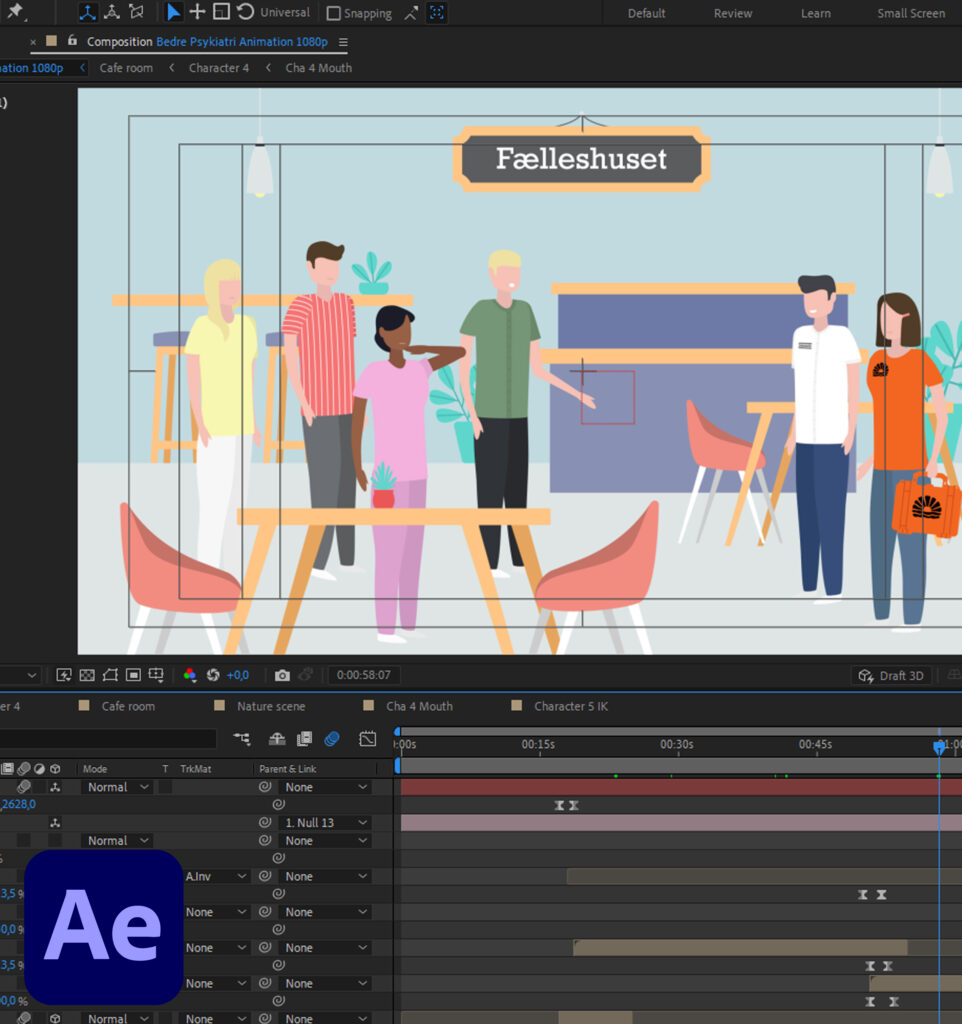Click the Pin tool in the toolbar
Image resolution: width=962 pixels, height=1024 pixels.
[15, 12]
